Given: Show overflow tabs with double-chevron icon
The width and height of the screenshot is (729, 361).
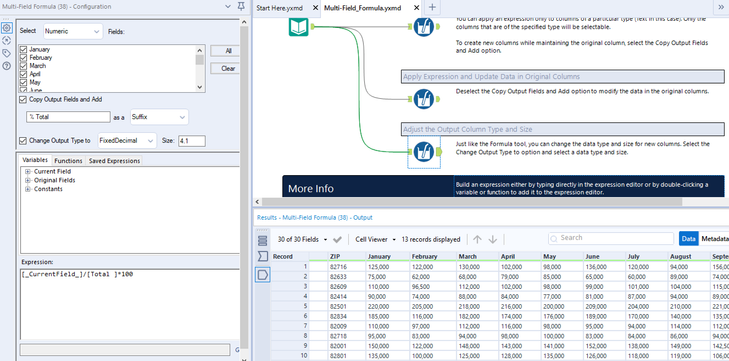Looking at the screenshot, I should (x=722, y=7).
